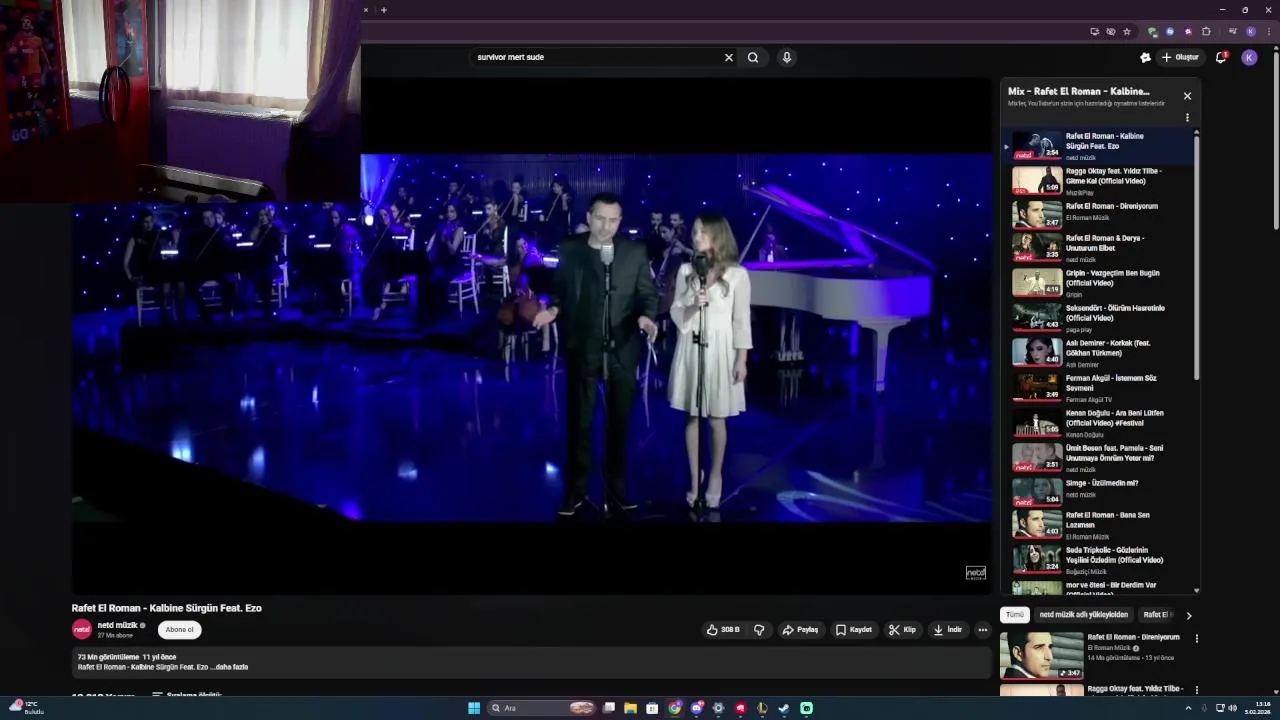Image resolution: width=1280 pixels, height=720 pixels.
Task: Open Chrome three-dot menu
Action: pos(1269,31)
